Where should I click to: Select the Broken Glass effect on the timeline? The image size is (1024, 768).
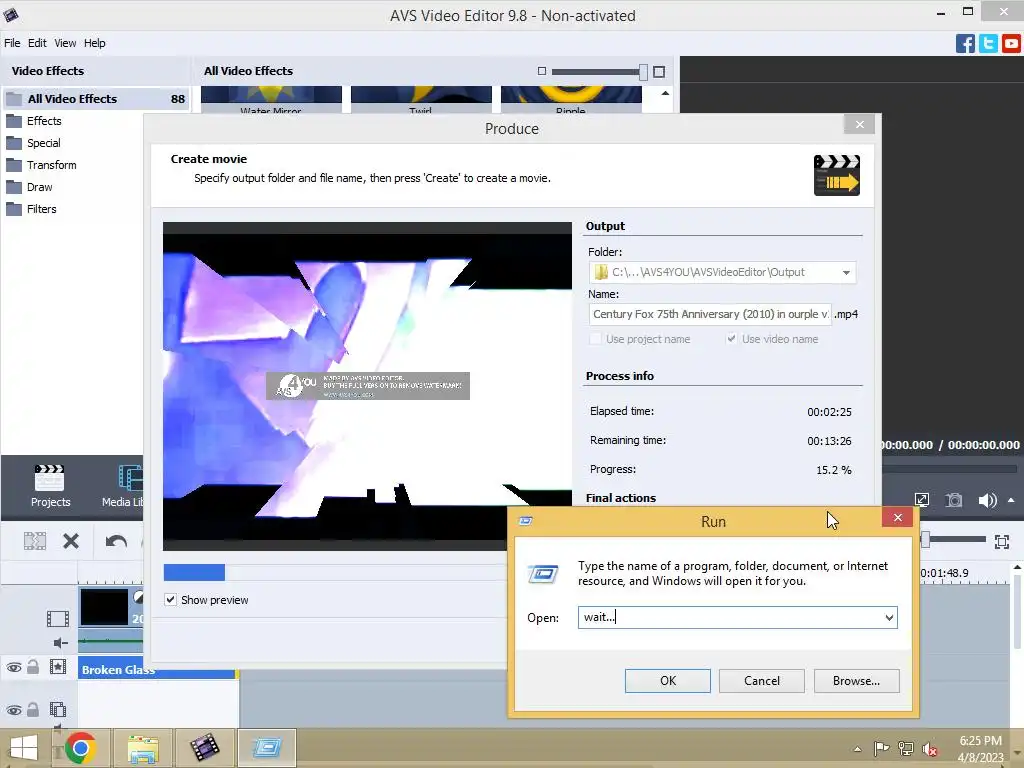[x=157, y=669]
